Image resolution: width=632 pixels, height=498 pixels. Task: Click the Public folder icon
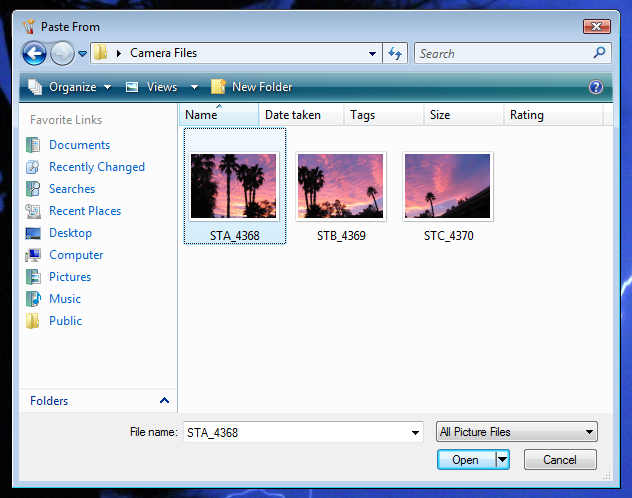pos(33,321)
